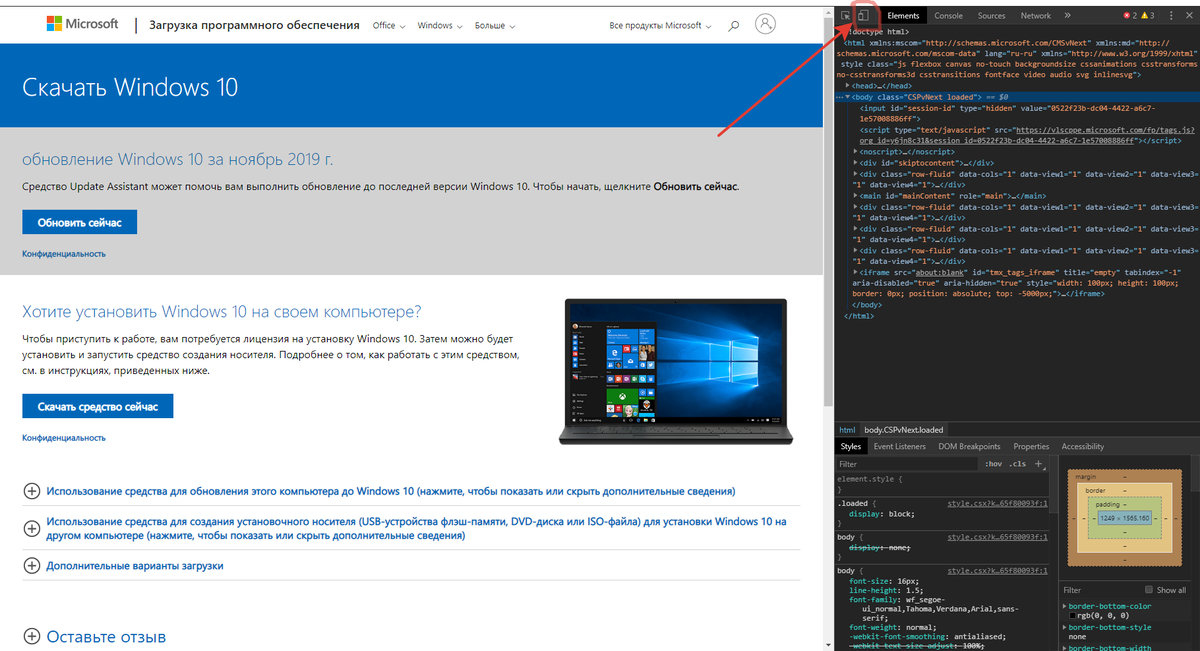Image resolution: width=1200 pixels, height=651 pixels.
Task: Expand the head element in DOM tree
Action: (x=849, y=85)
